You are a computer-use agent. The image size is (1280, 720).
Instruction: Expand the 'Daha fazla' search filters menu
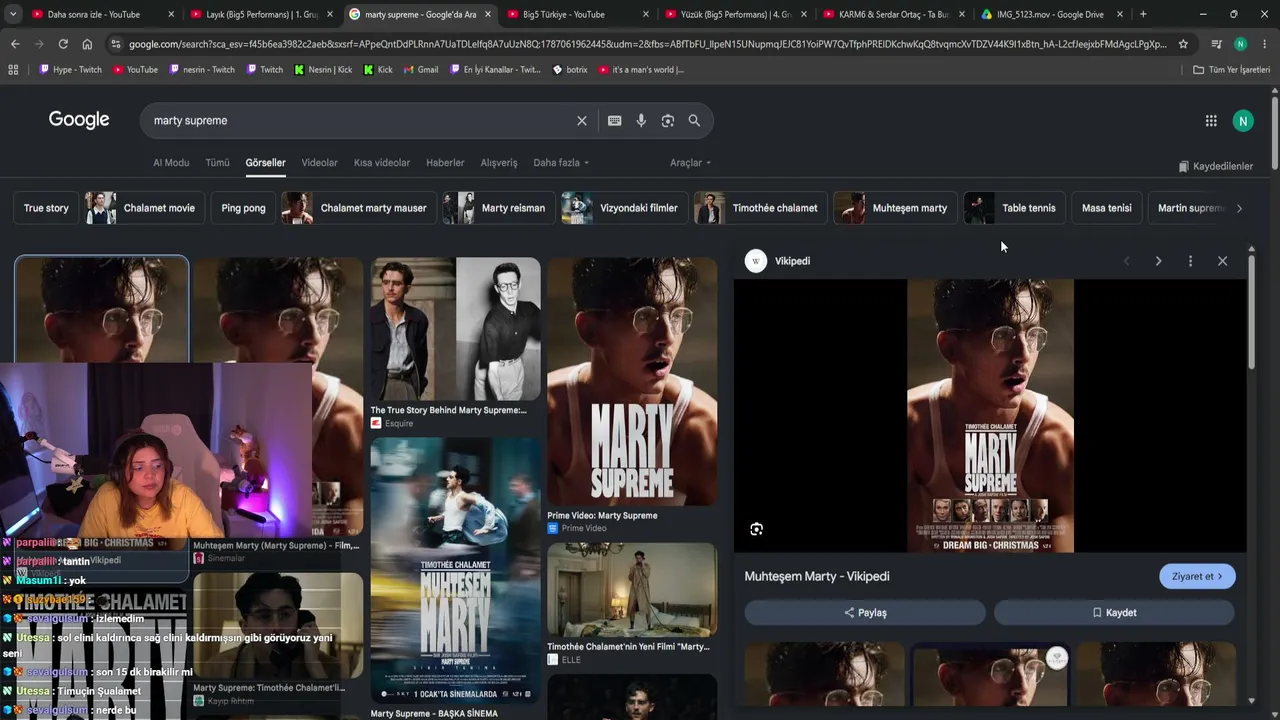(x=561, y=163)
